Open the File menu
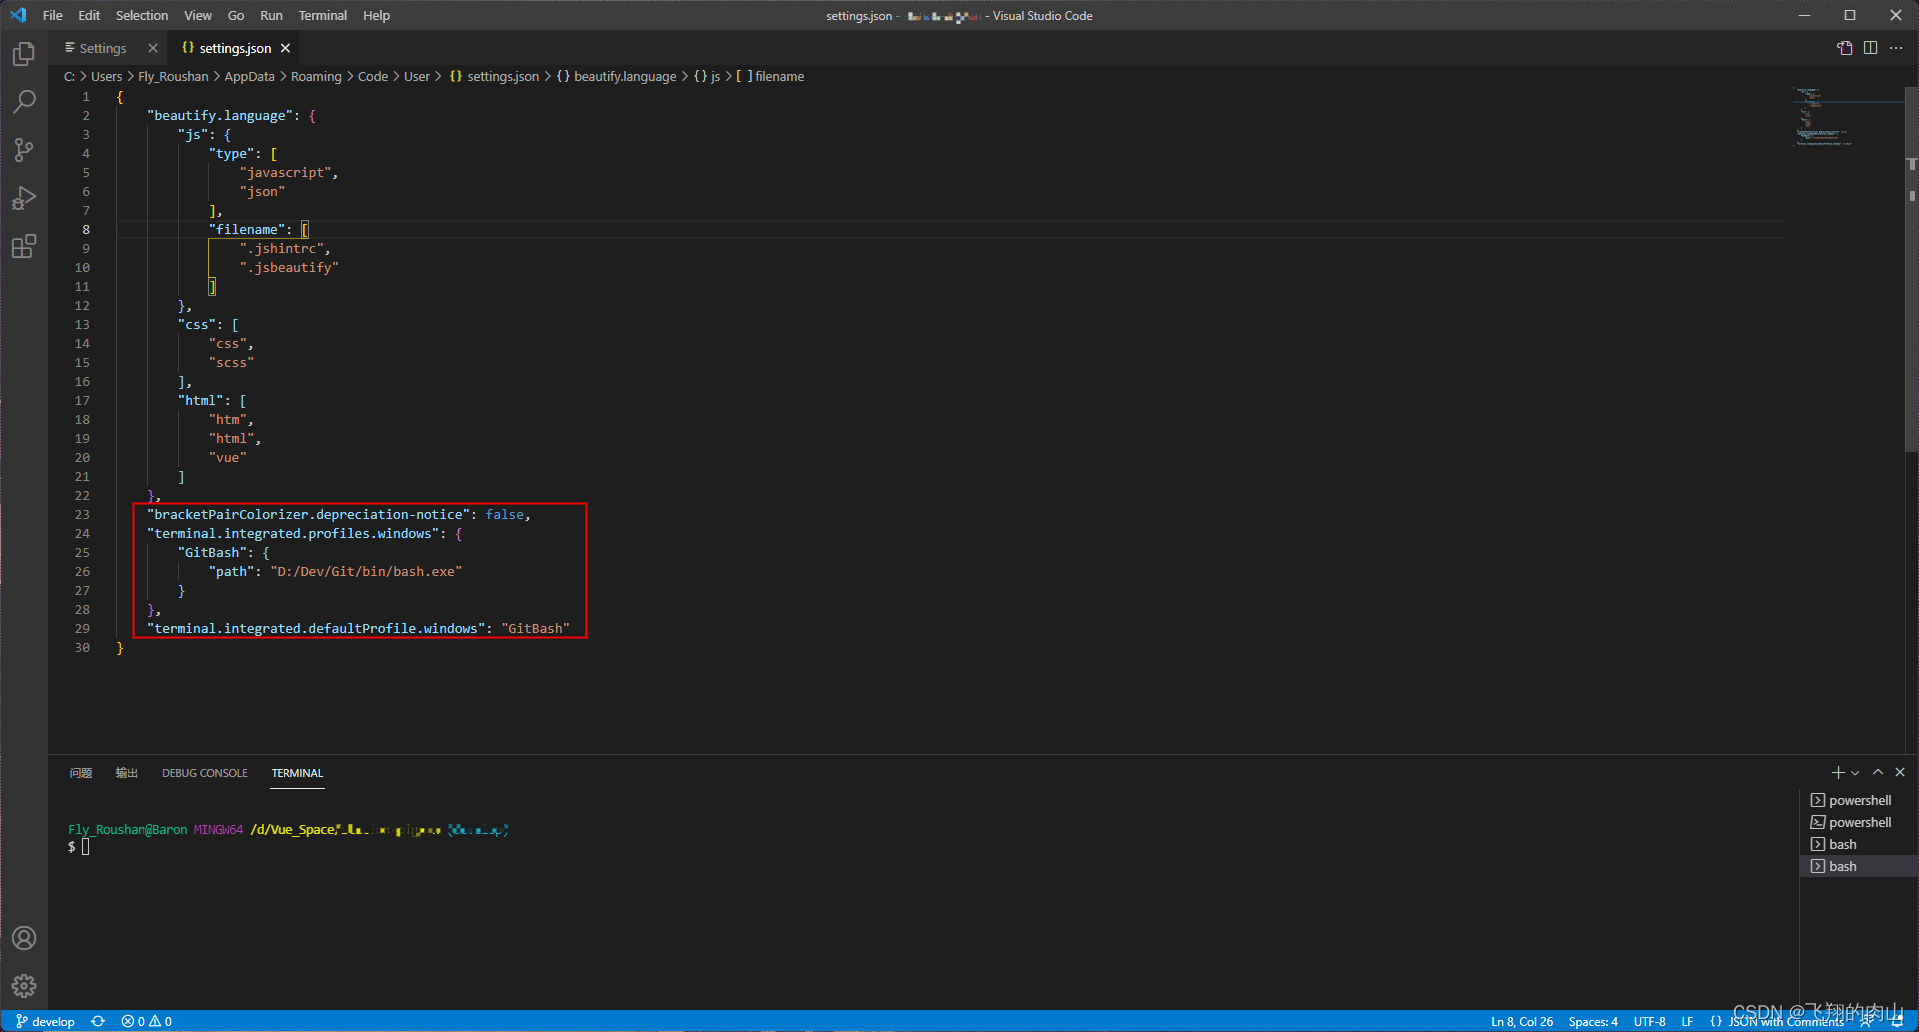The height and width of the screenshot is (1032, 1919). (53, 15)
